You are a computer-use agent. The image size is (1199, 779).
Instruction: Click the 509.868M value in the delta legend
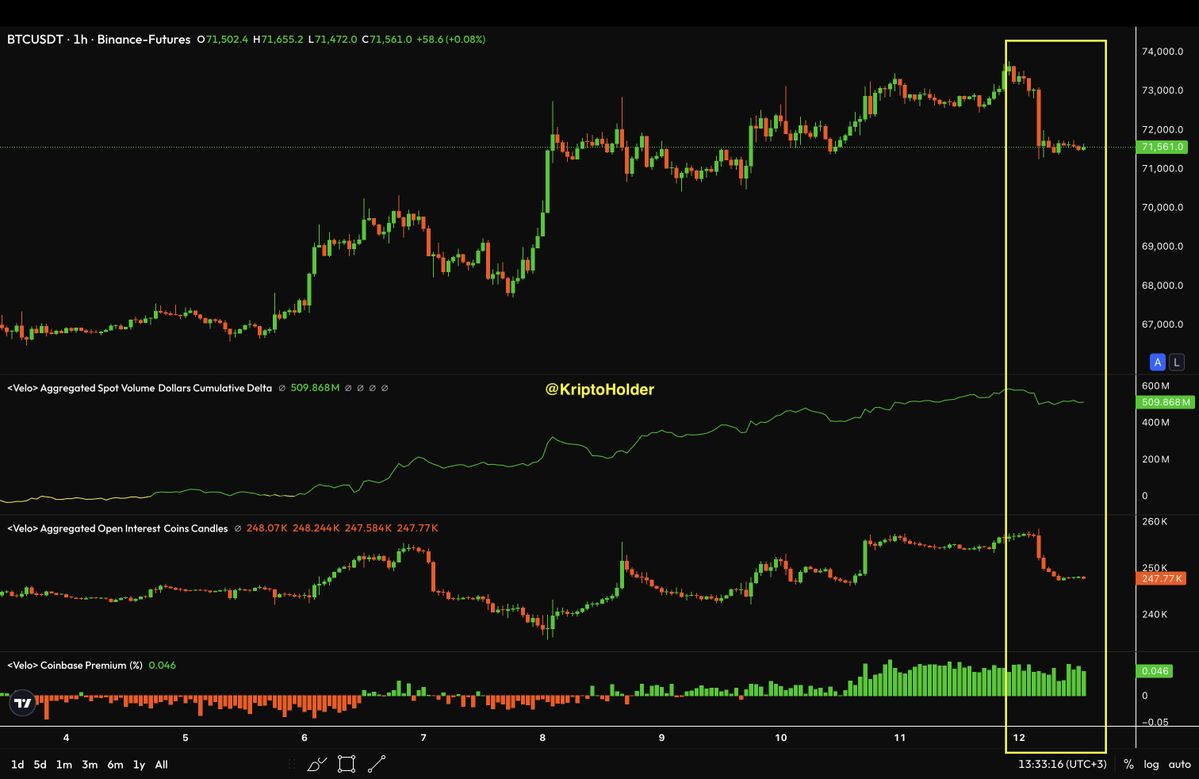click(315, 388)
